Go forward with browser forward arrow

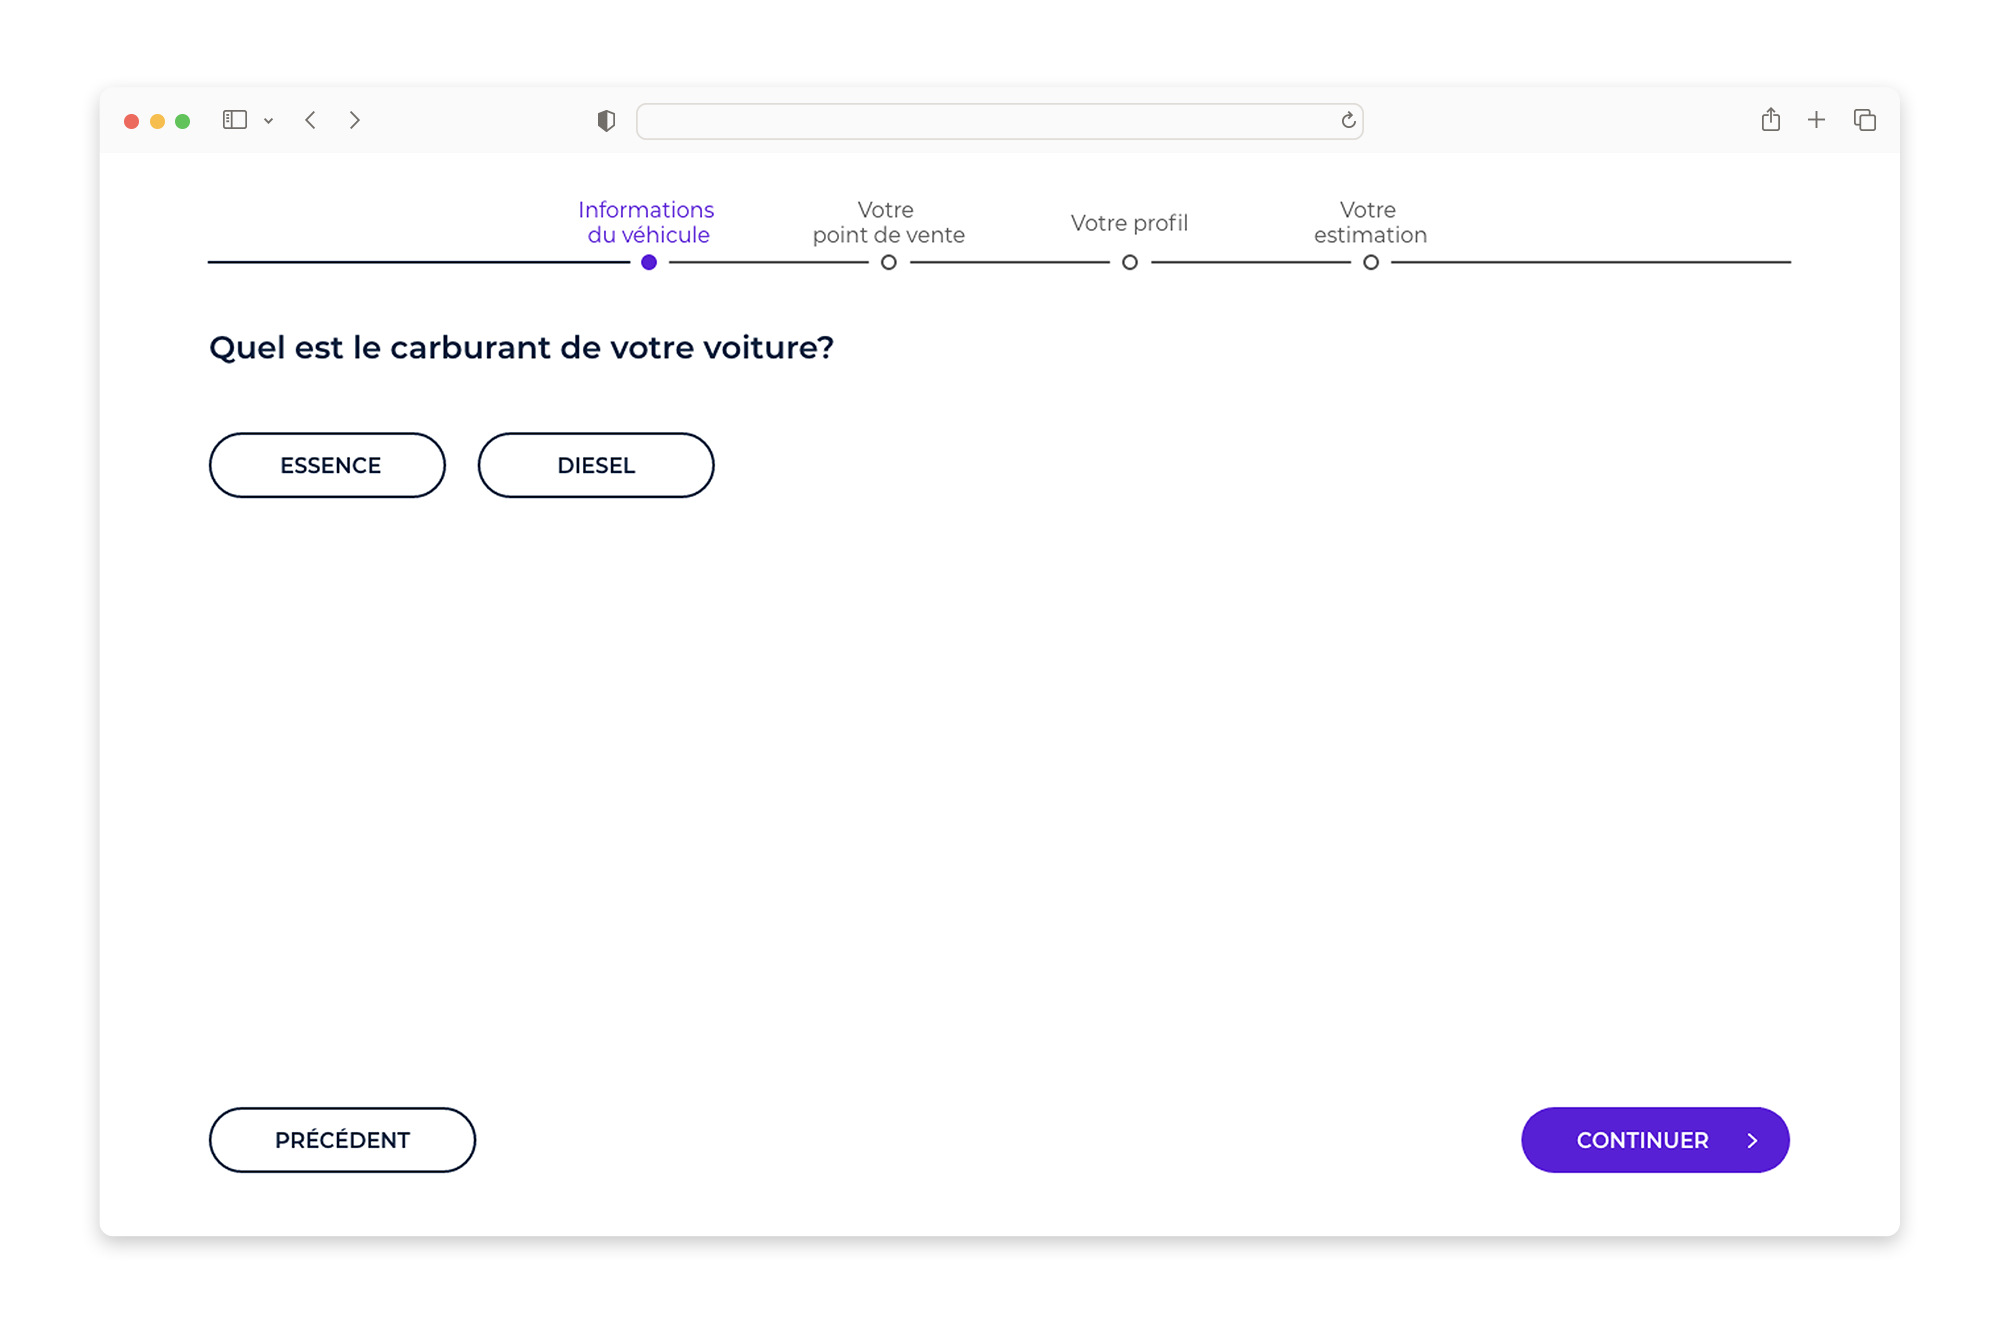point(355,120)
